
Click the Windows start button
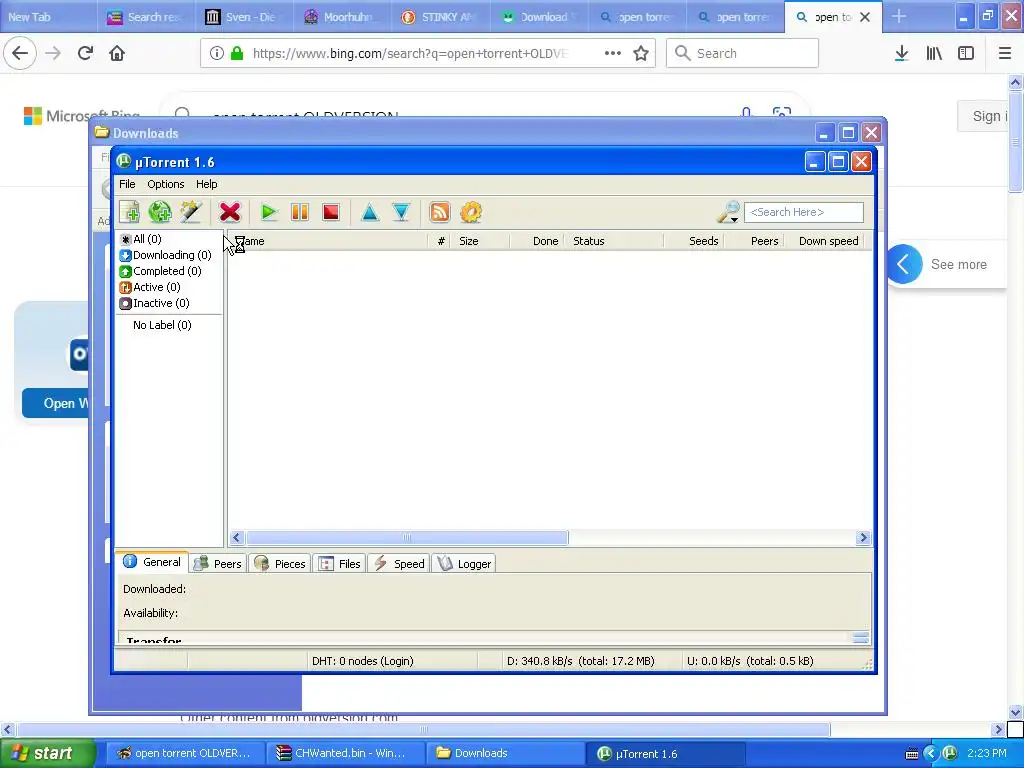46,754
